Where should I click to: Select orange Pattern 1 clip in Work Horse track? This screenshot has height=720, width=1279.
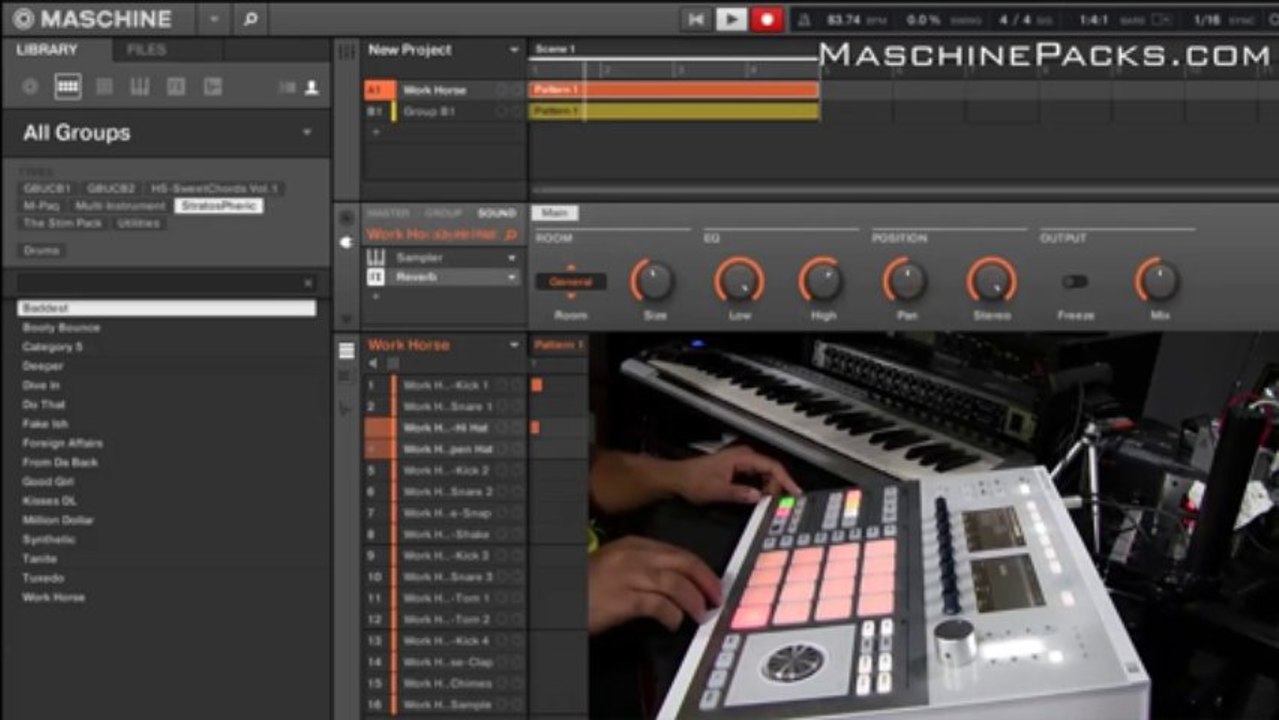[x=674, y=90]
